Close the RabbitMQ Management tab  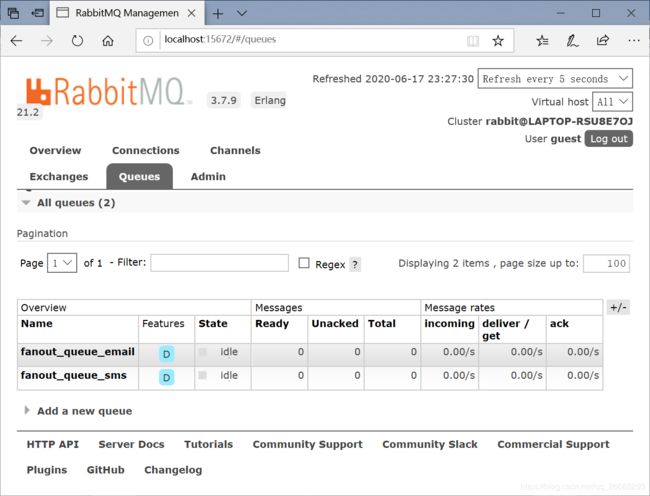point(192,13)
